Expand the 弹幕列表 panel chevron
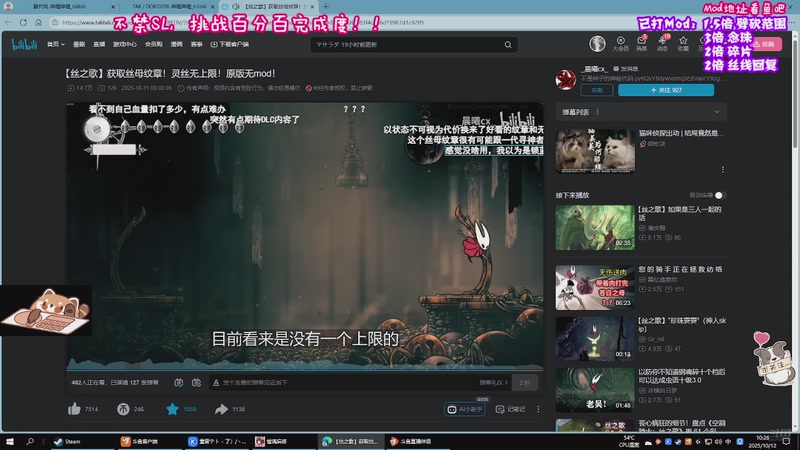Image resolution: width=800 pixels, height=450 pixels. pos(717,112)
